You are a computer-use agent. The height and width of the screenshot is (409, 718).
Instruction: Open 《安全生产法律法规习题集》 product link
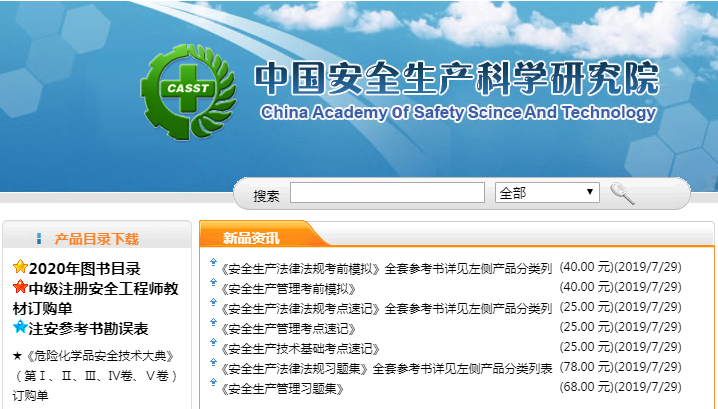coord(386,368)
